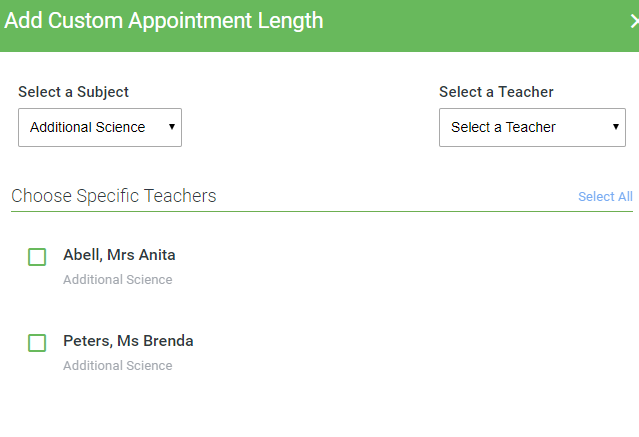The image size is (639, 437).
Task: Click the word Length in the dialog title
Action: pyautogui.click(x=289, y=21)
